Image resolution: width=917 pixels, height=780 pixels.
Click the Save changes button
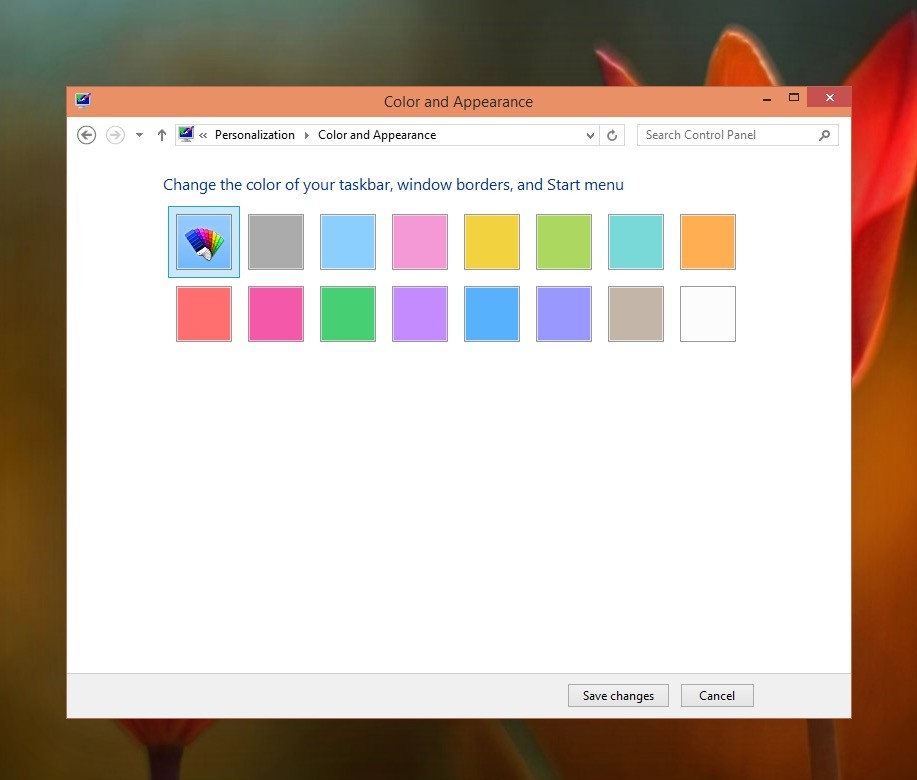click(x=618, y=695)
